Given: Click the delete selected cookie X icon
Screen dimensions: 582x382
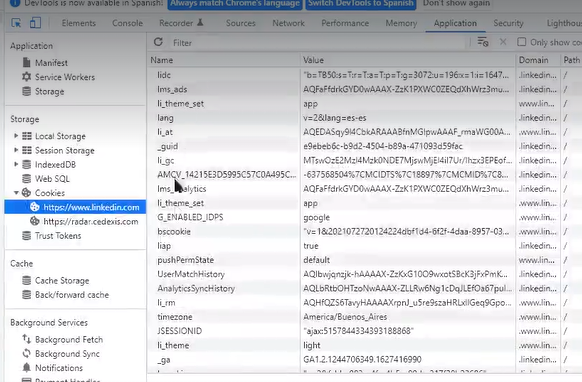Looking at the screenshot, I should pyautogui.click(x=503, y=42).
